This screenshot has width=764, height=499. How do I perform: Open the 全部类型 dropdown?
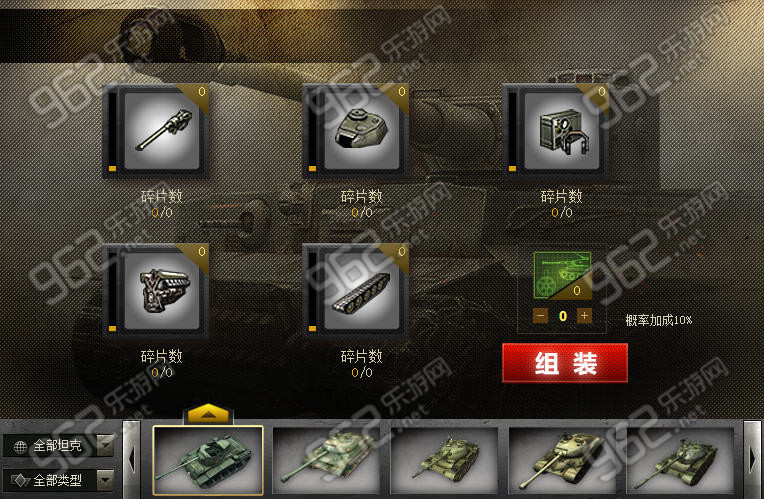58,480
